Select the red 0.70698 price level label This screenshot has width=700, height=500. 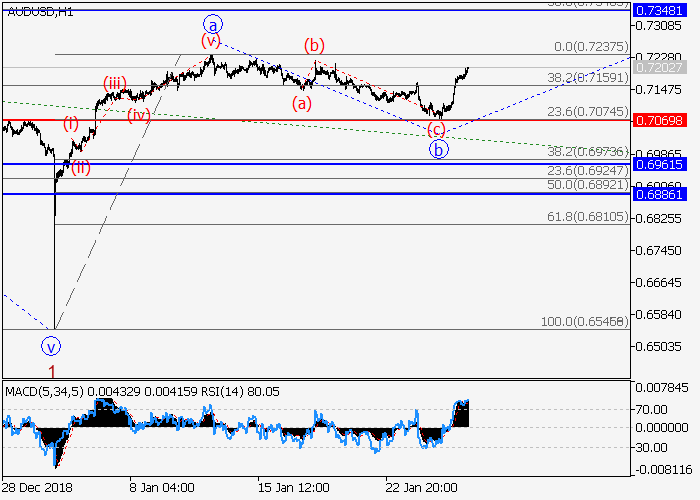point(661,120)
